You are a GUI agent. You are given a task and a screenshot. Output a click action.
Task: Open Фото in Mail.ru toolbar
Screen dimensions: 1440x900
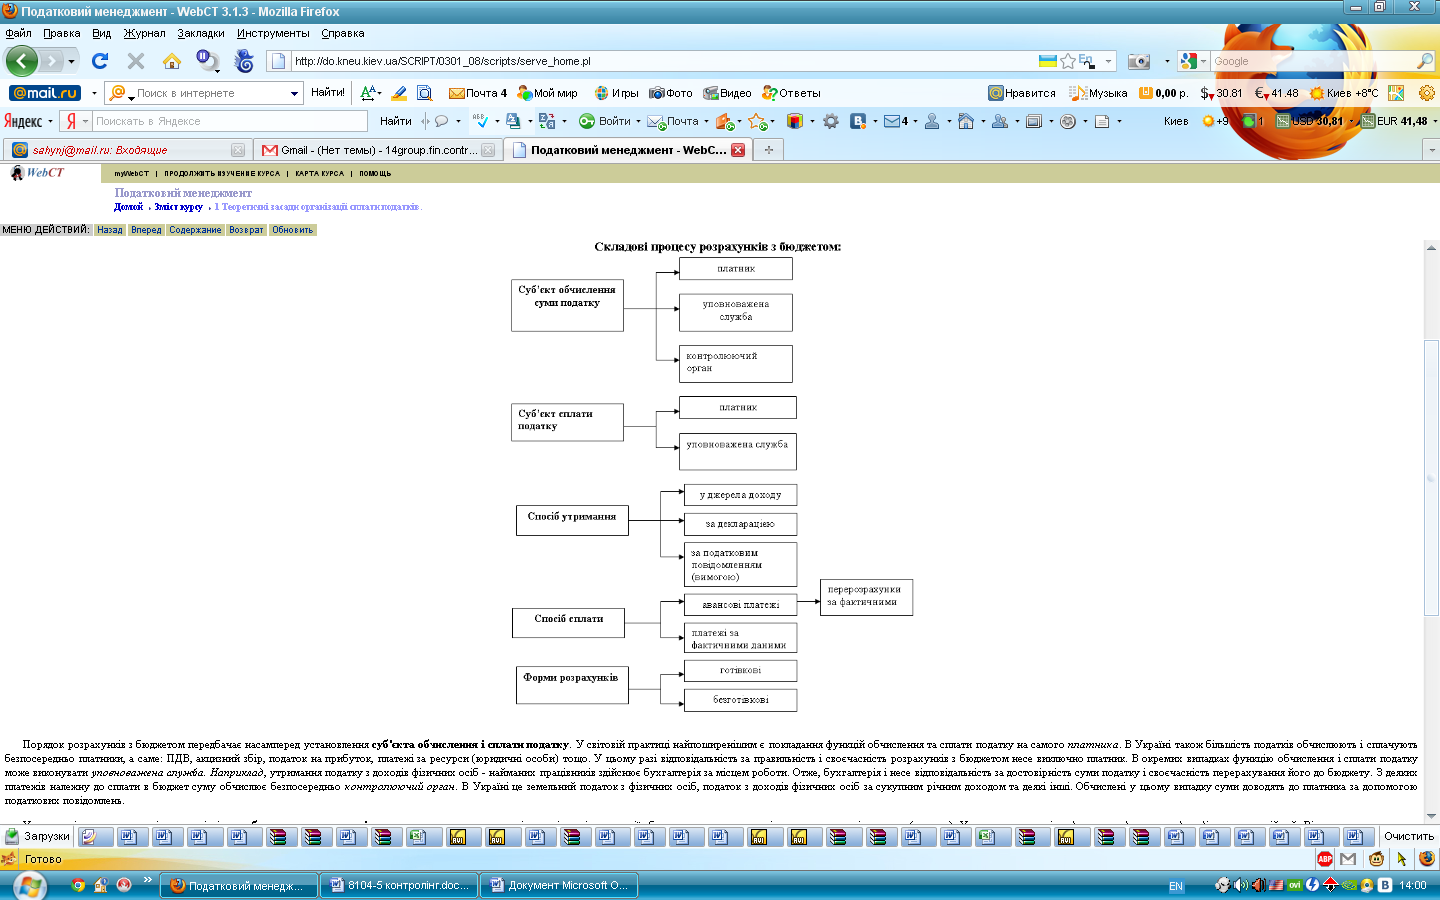tap(670, 93)
